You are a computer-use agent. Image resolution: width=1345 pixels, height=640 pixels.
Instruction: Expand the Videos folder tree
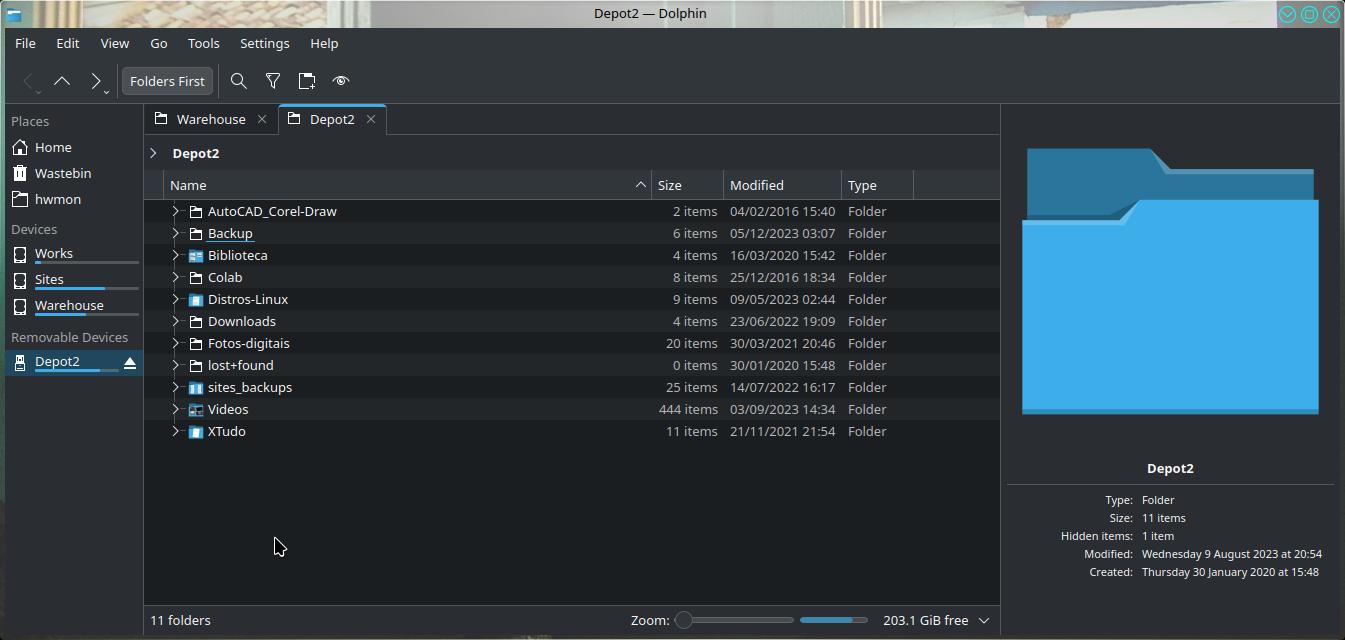175,409
